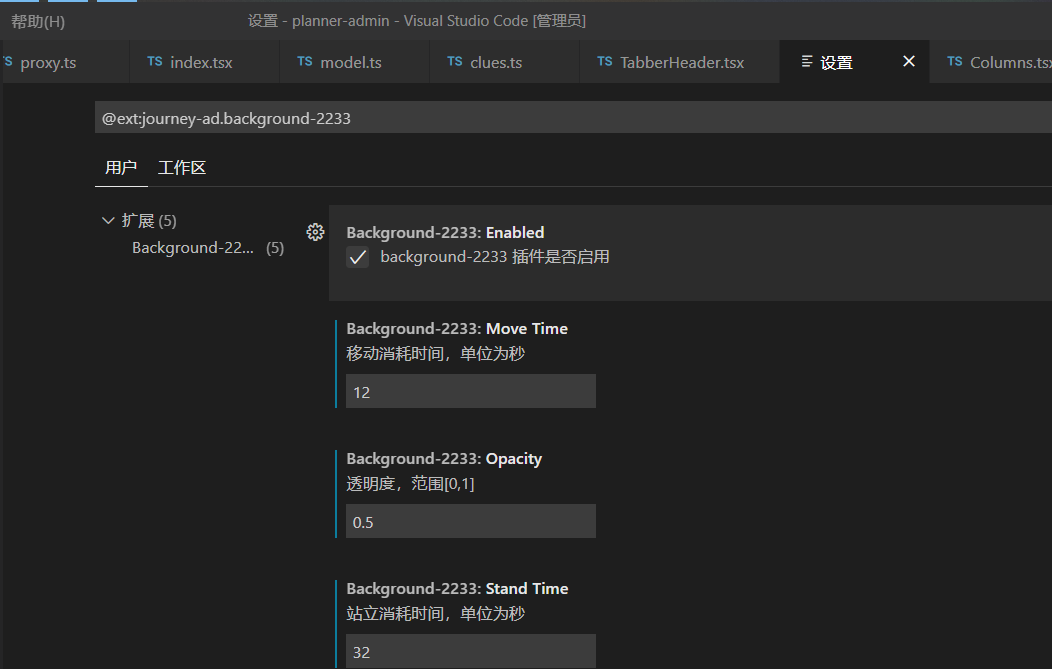Image resolution: width=1052 pixels, height=669 pixels.
Task: Open the 帮助 menu
Action: point(37,20)
